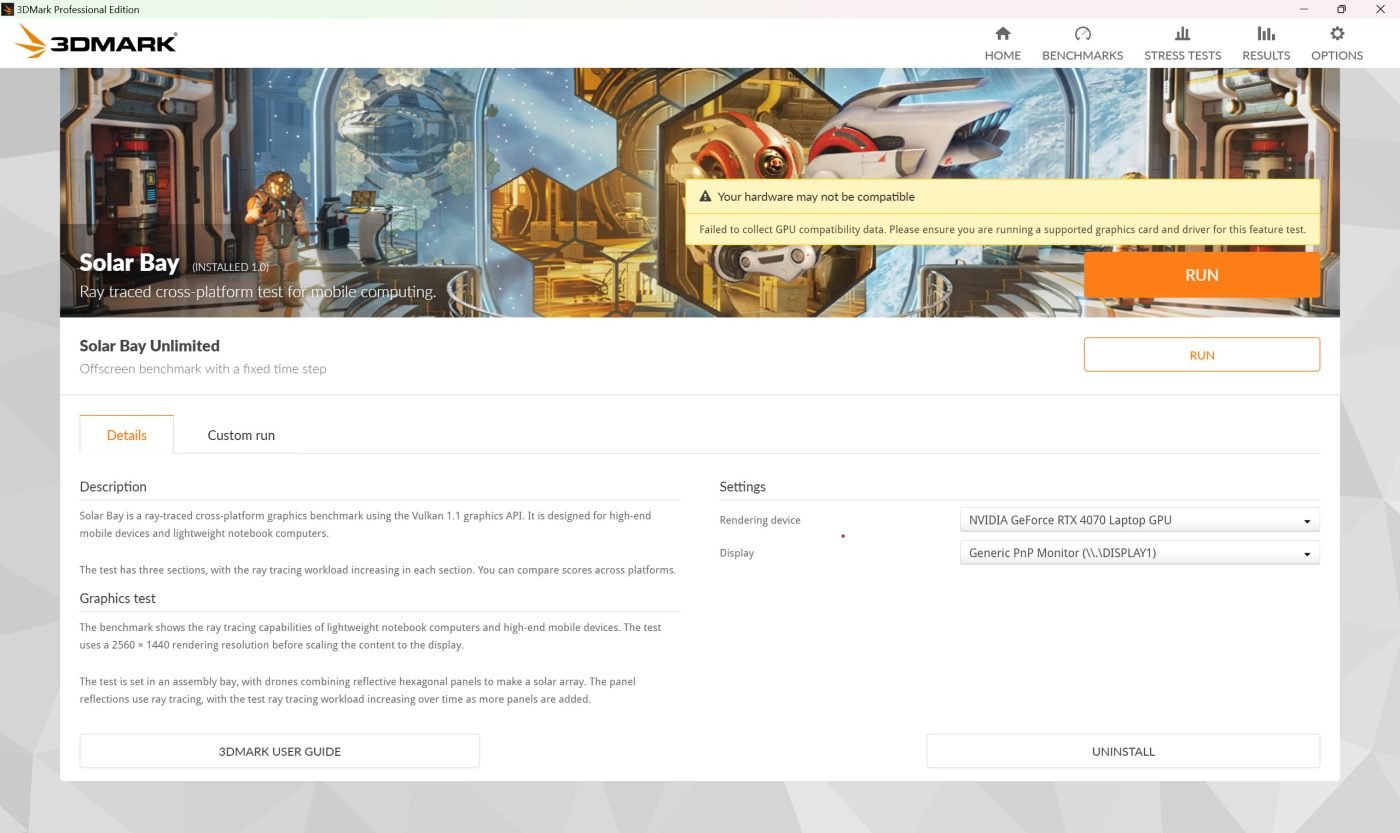This screenshot has width=1400, height=833.
Task: Run the Solar Bay benchmark orange button
Action: click(x=1201, y=275)
